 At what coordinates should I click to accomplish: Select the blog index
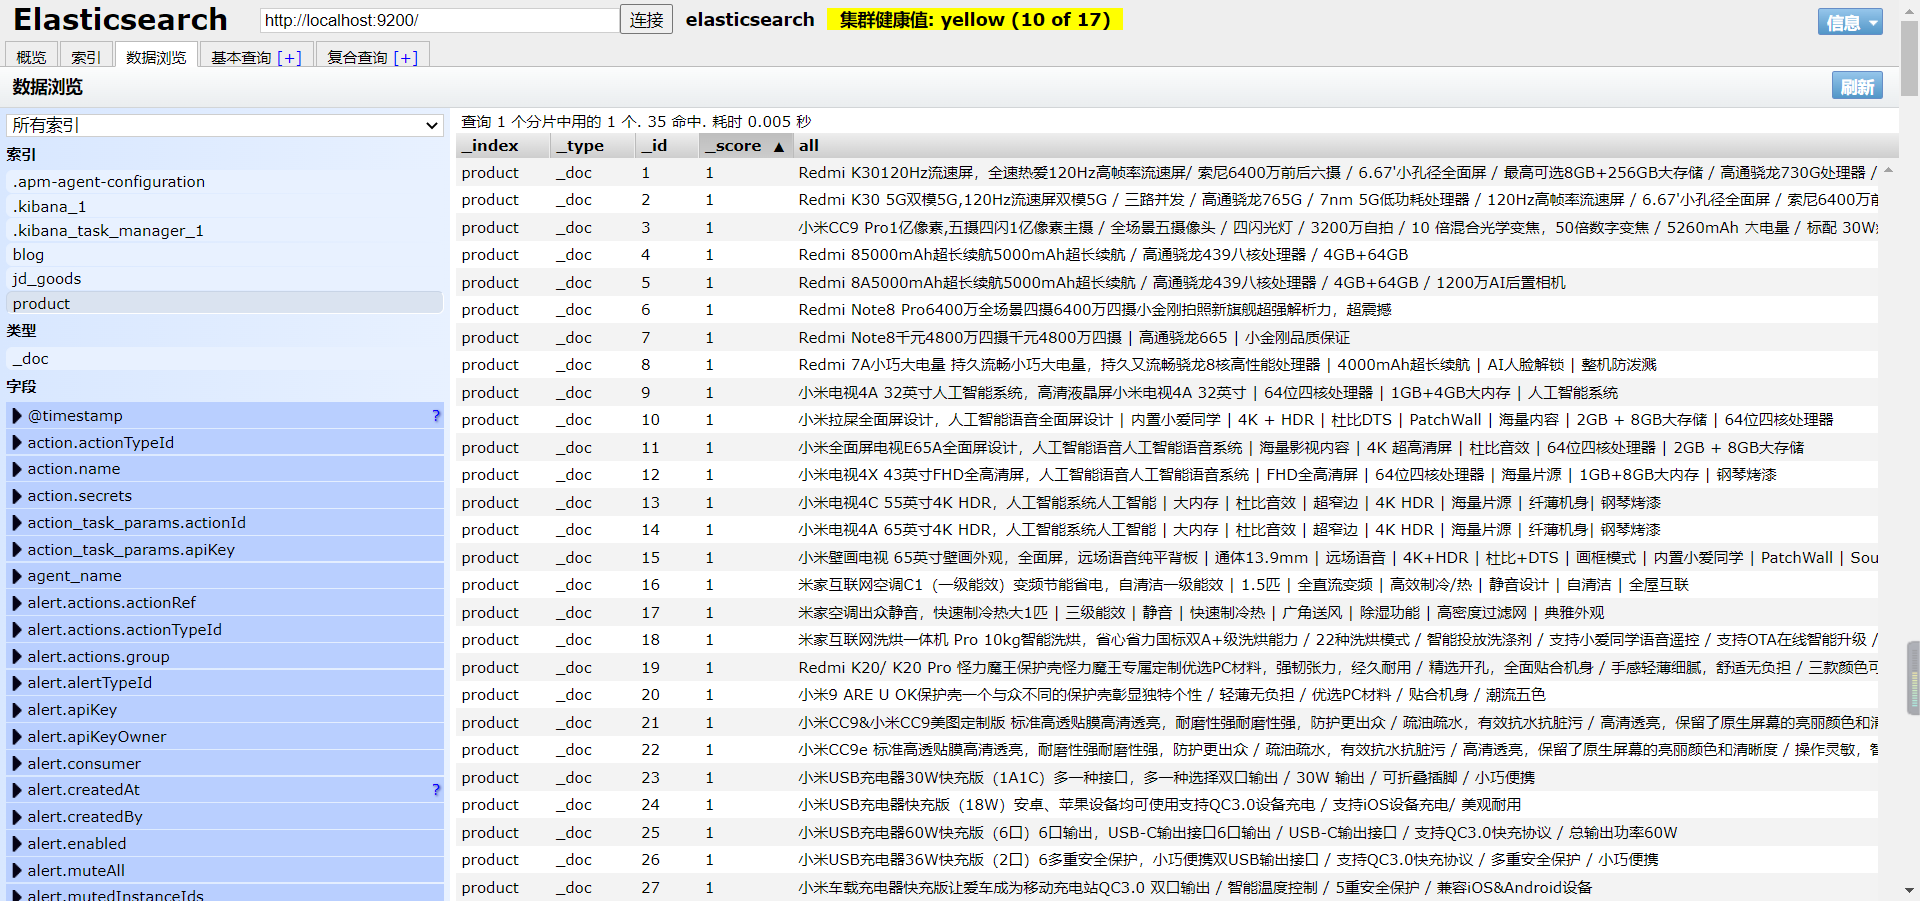pyautogui.click(x=225, y=255)
